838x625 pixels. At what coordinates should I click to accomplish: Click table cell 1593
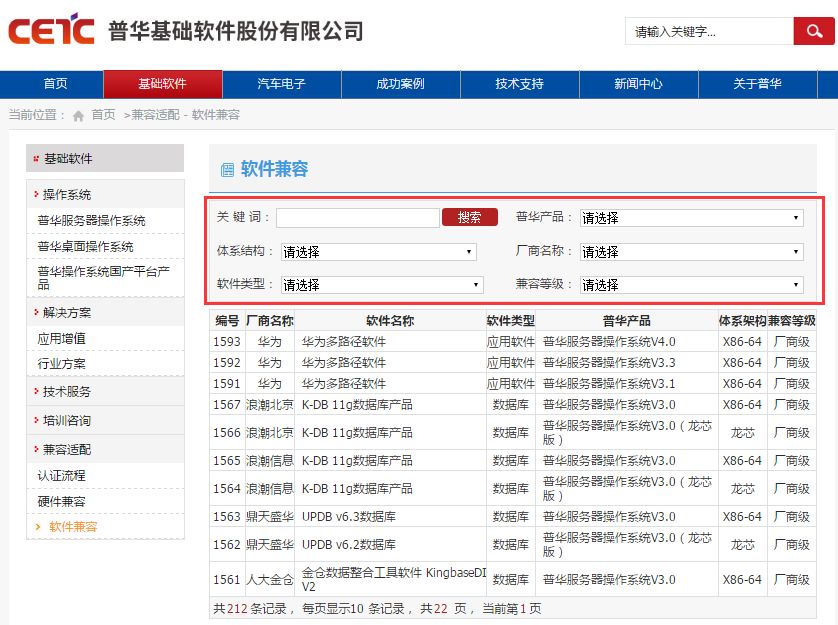pos(227,342)
